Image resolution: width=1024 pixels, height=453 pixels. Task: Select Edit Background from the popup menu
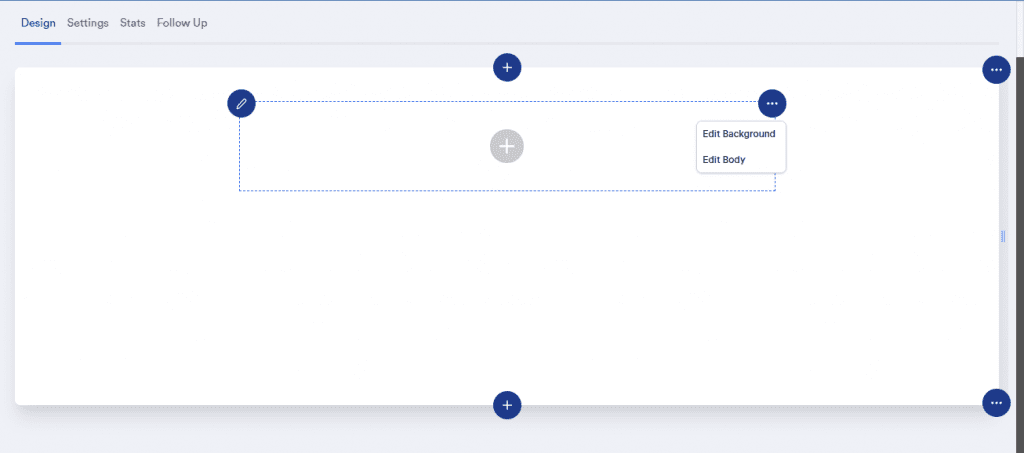pyautogui.click(x=739, y=134)
